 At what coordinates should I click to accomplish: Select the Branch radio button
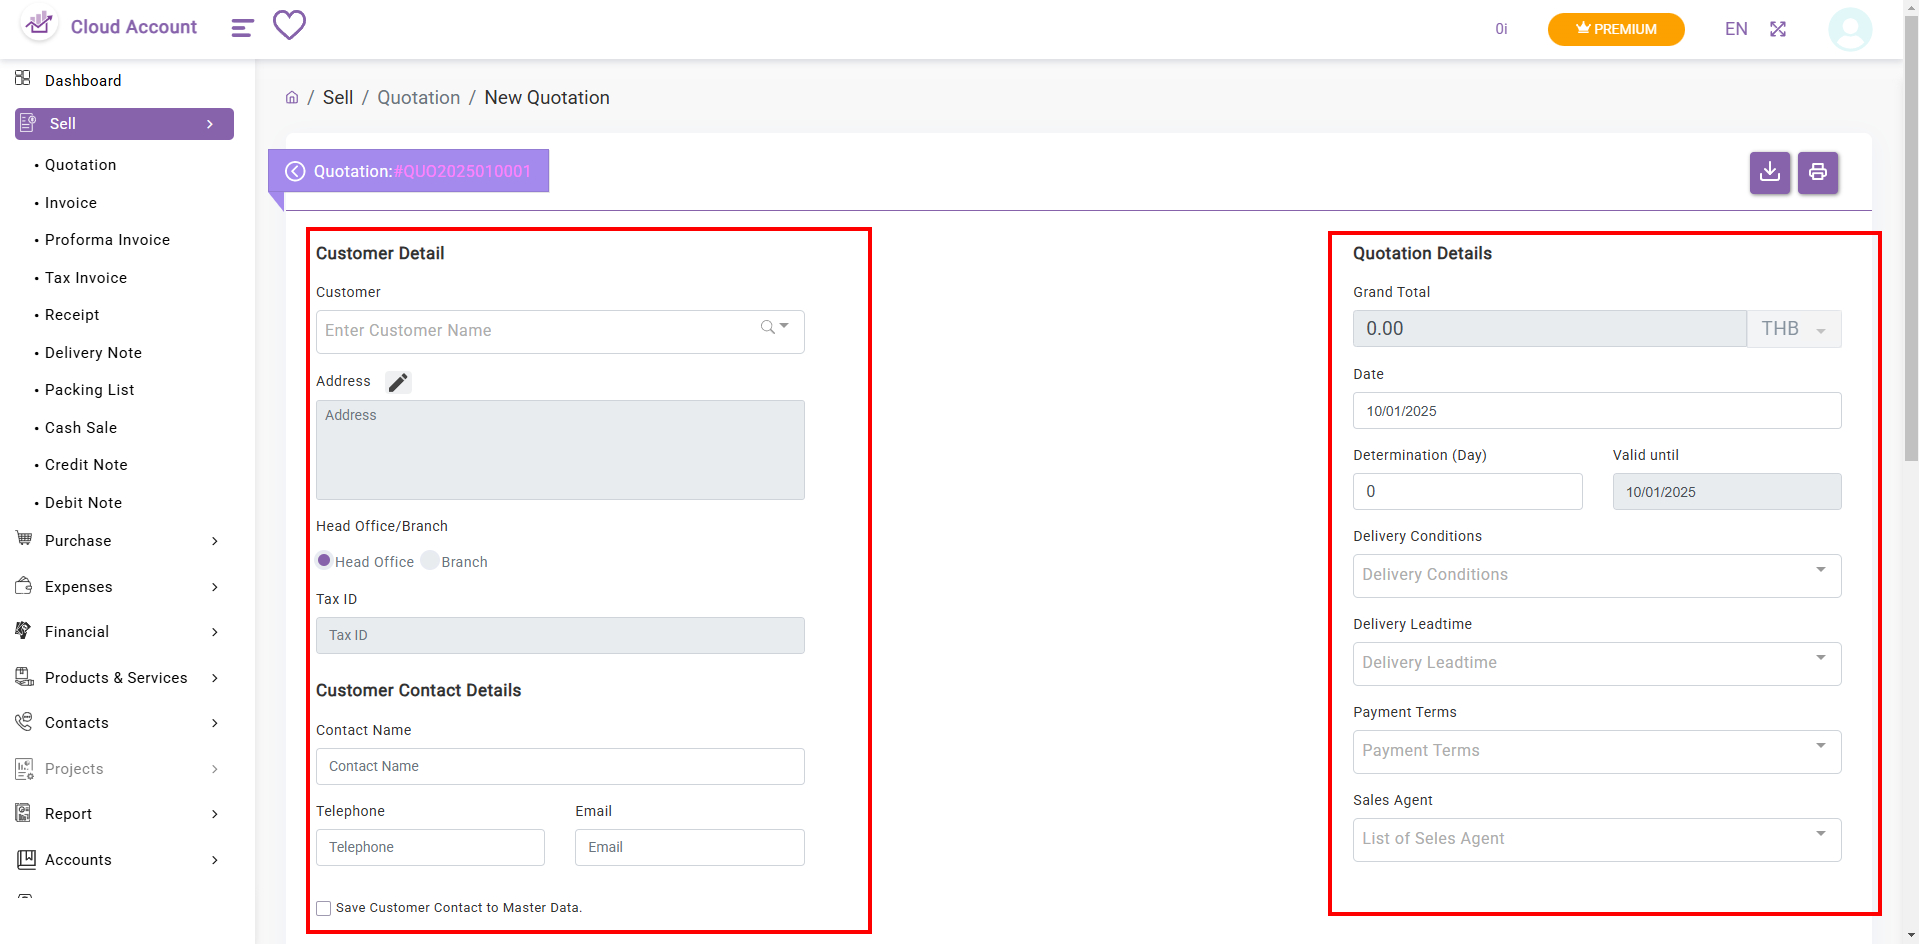click(430, 560)
